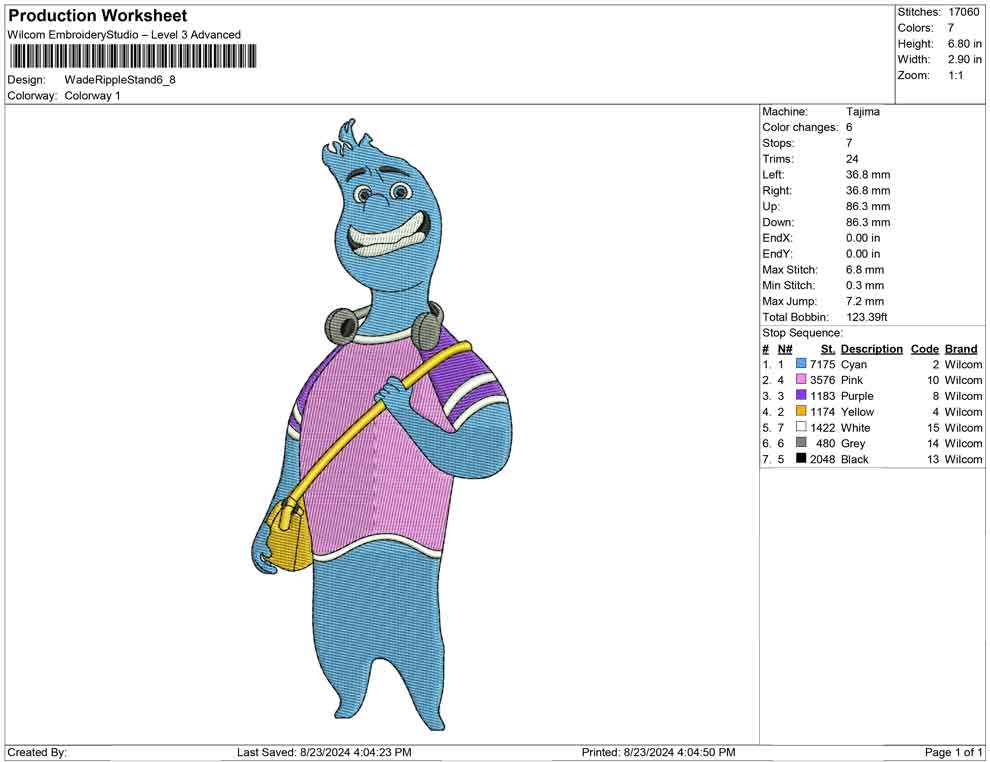Click the Zoom value '1:1'
Viewport: 990px width, 762px height.
pyautogui.click(x=955, y=75)
